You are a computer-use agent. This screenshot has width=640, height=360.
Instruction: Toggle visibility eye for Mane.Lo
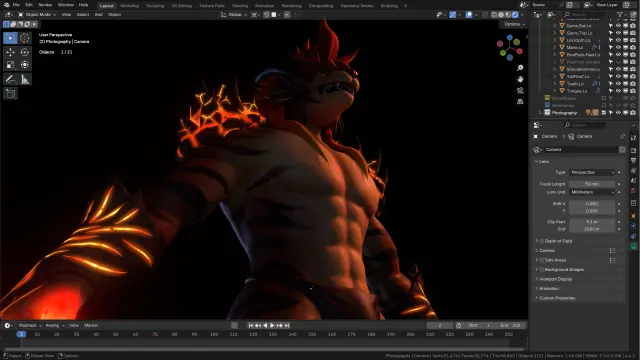pos(618,47)
